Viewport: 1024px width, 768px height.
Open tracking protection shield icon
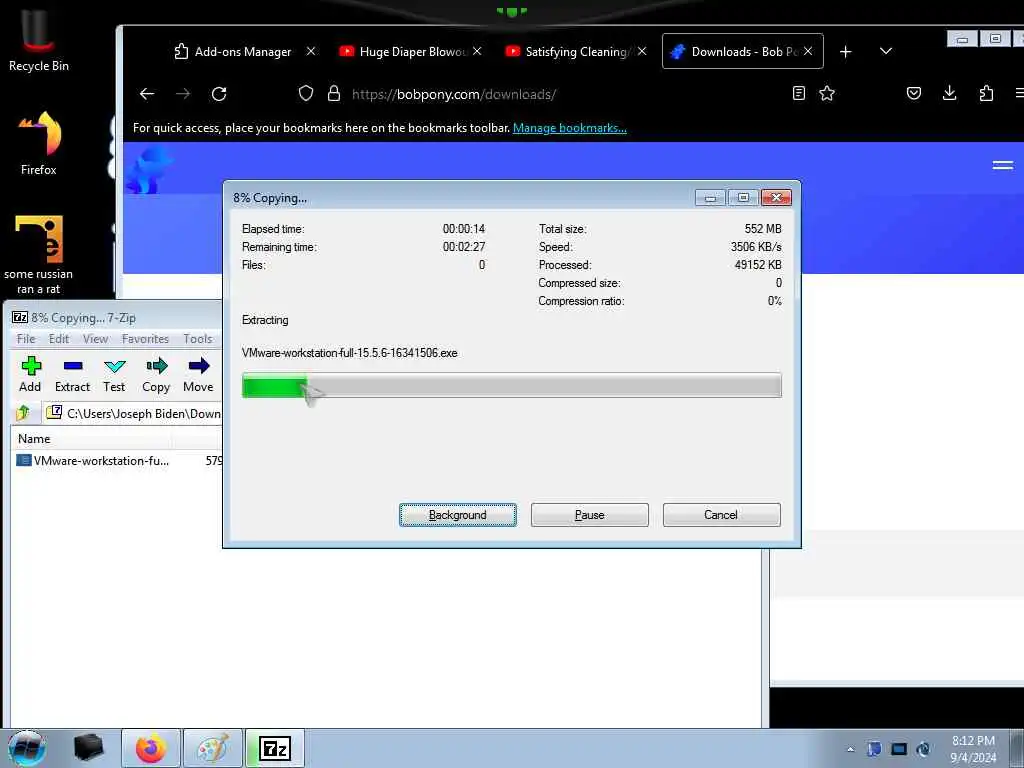click(x=306, y=93)
